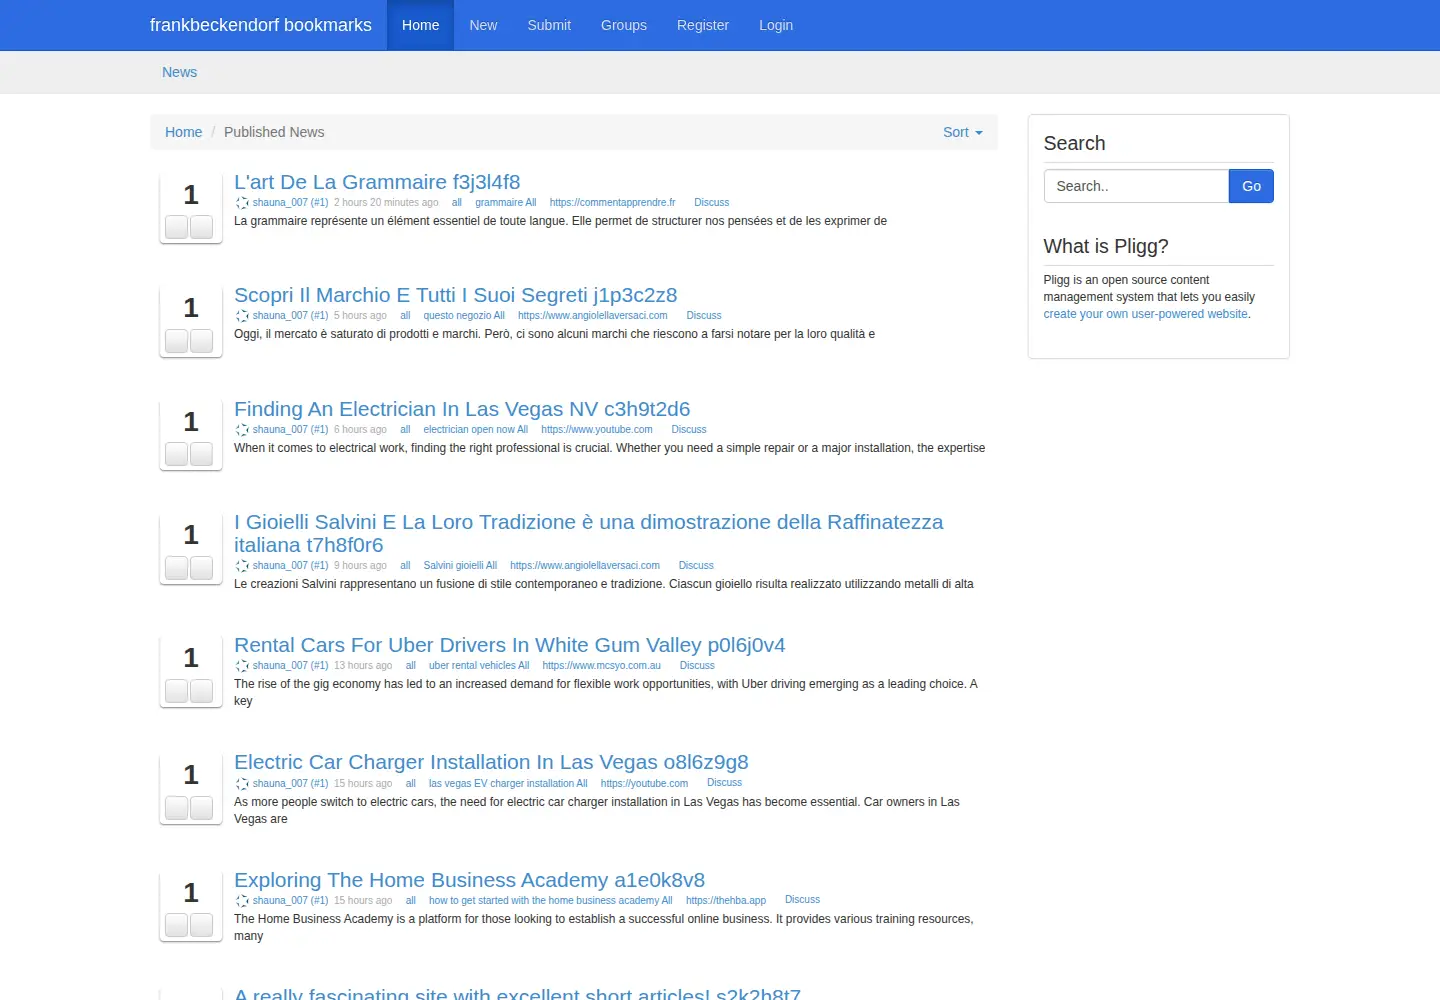Image resolution: width=1440 pixels, height=1000 pixels.
Task: Open the uber rental vehicles All tag
Action: (479, 666)
